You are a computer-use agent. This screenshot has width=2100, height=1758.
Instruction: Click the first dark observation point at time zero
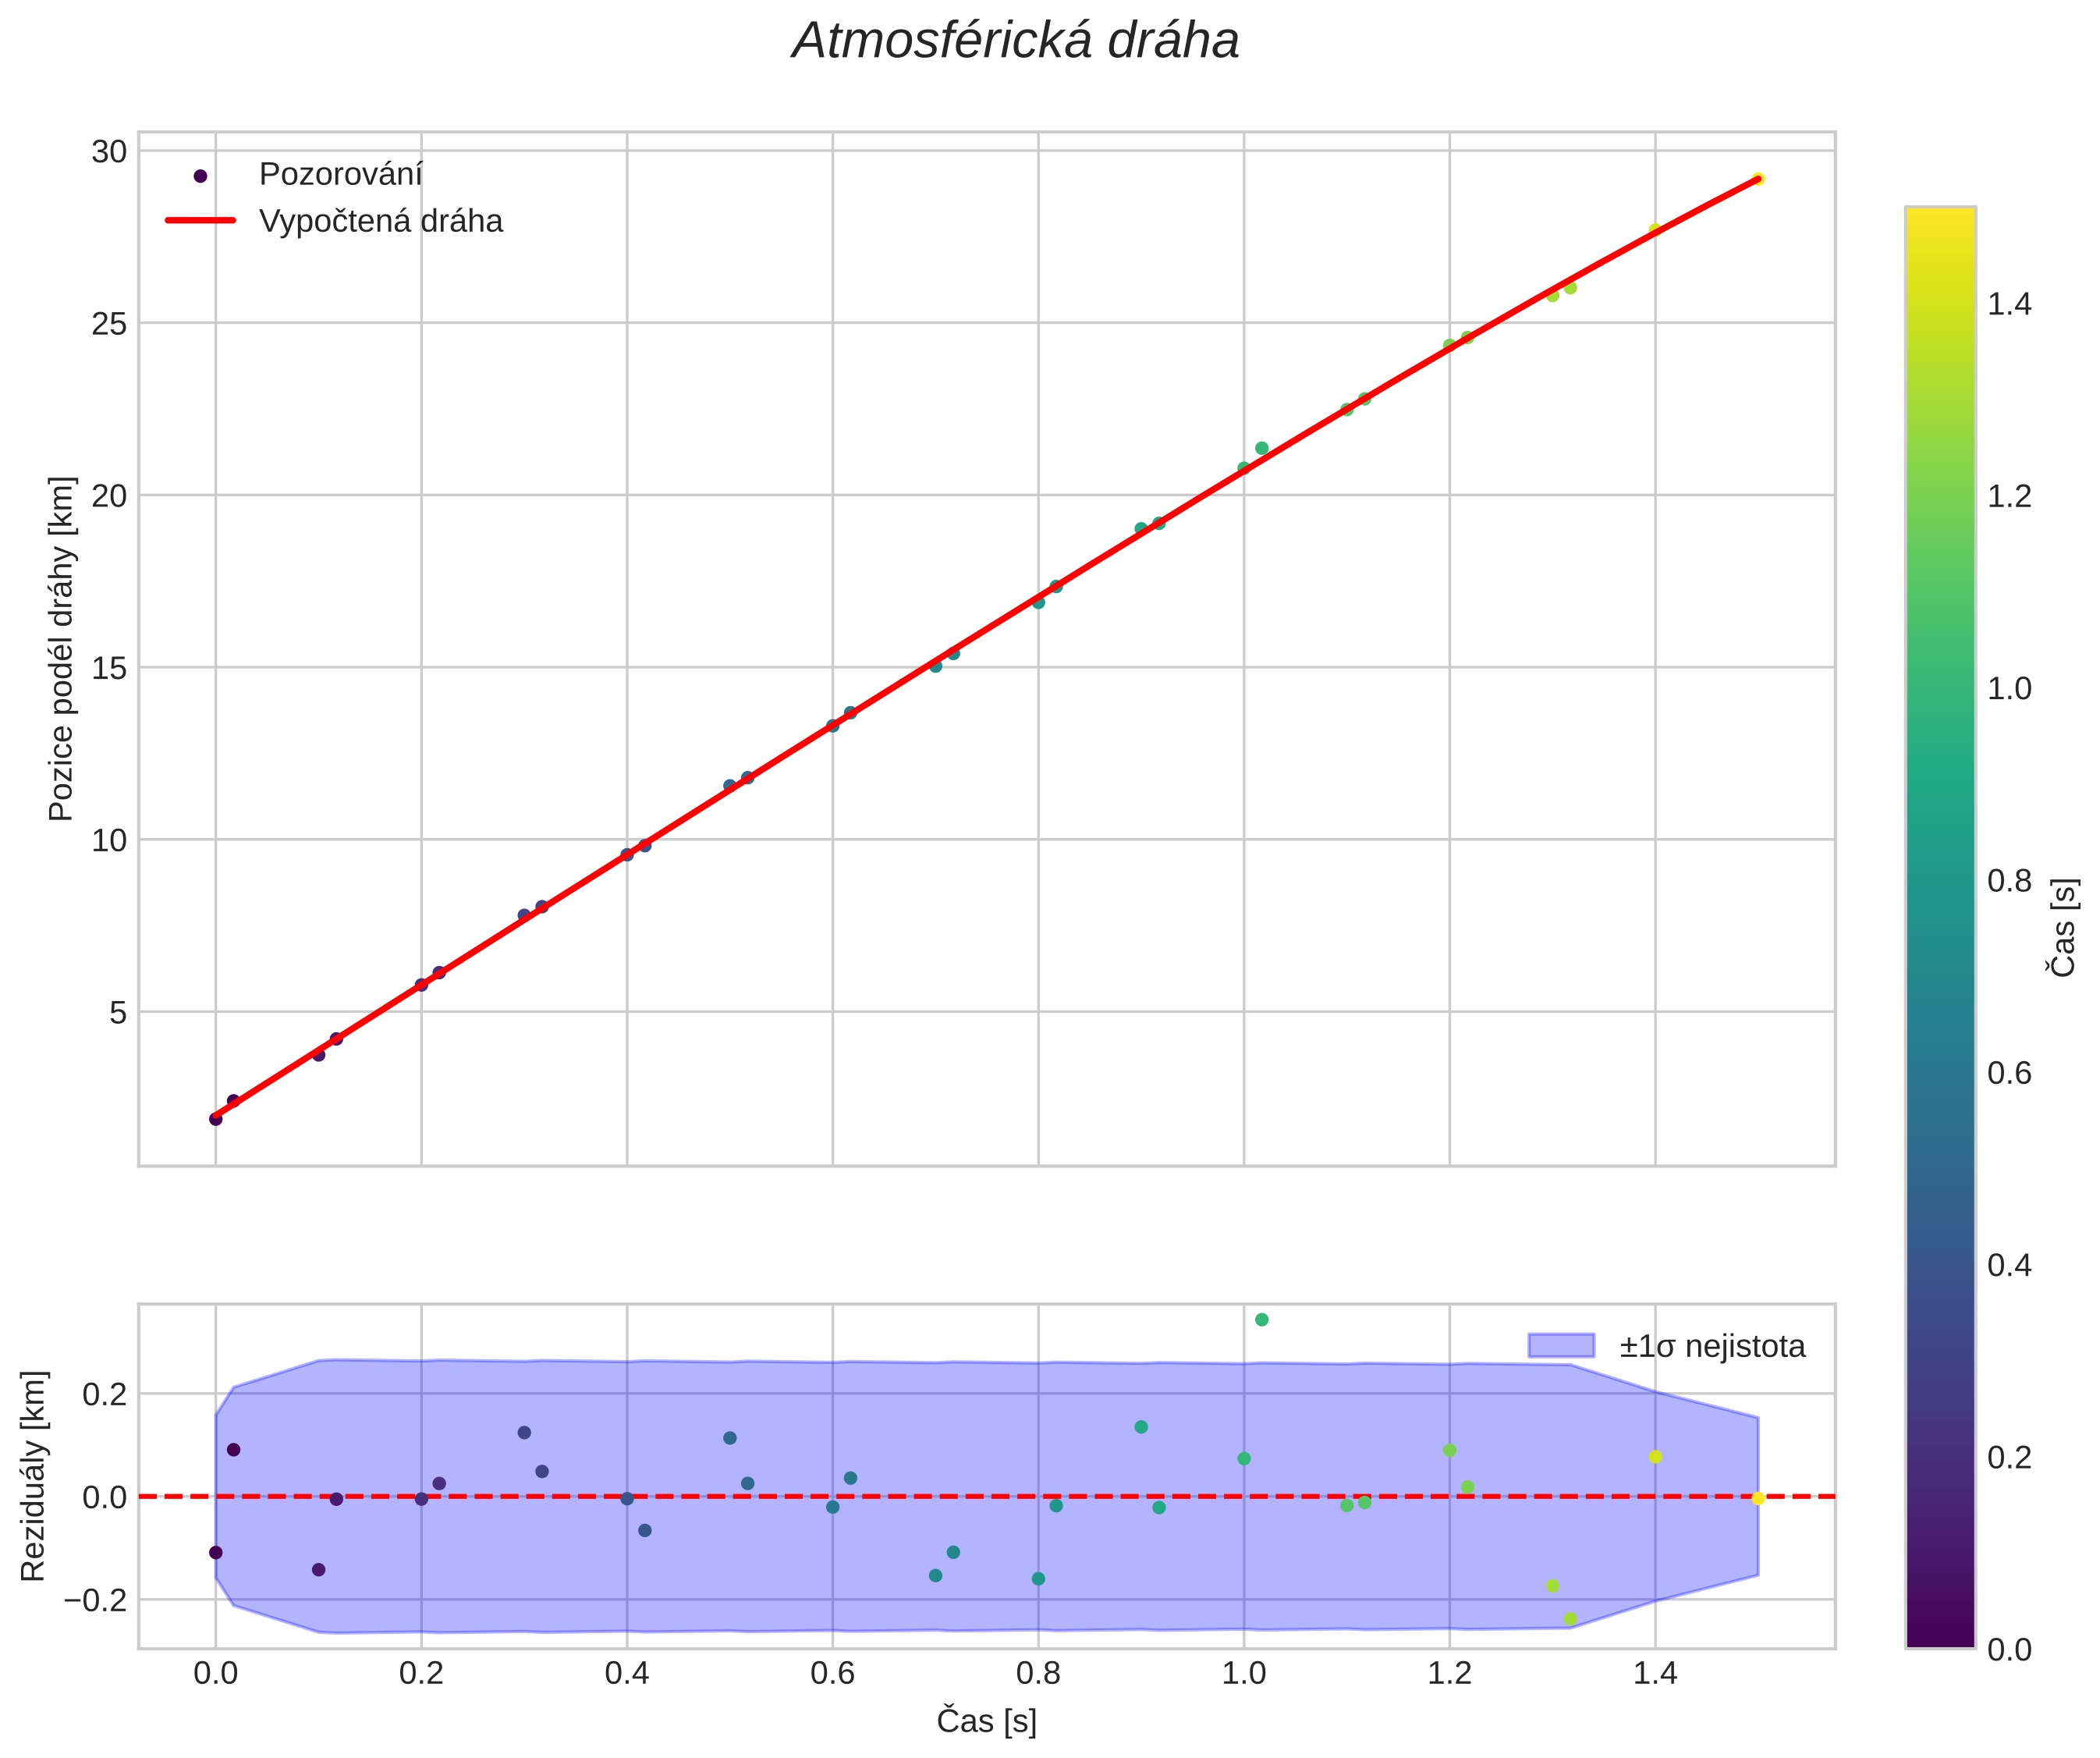[x=215, y=1119]
